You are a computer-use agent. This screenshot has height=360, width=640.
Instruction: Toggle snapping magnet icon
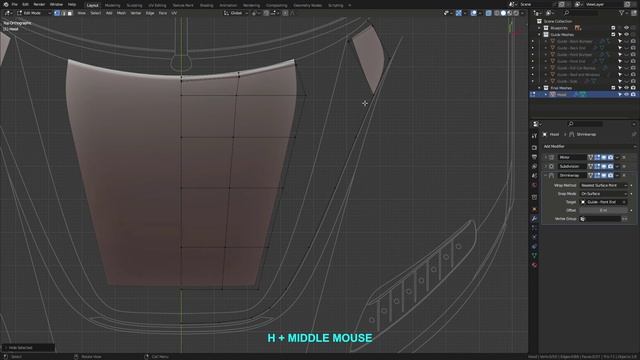[x=266, y=13]
